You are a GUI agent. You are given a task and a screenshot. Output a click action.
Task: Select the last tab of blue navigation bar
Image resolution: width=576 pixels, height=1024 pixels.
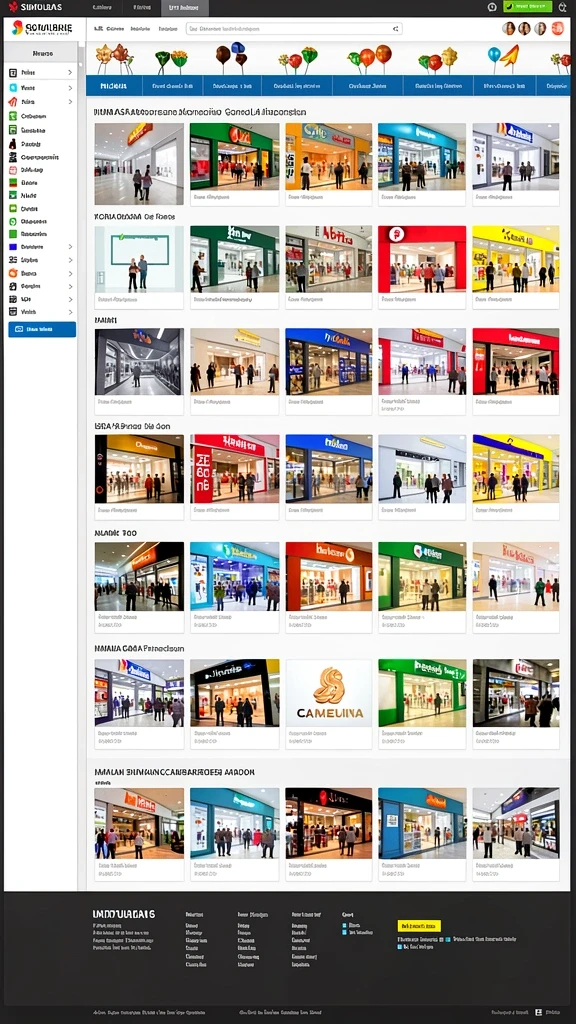[553, 86]
